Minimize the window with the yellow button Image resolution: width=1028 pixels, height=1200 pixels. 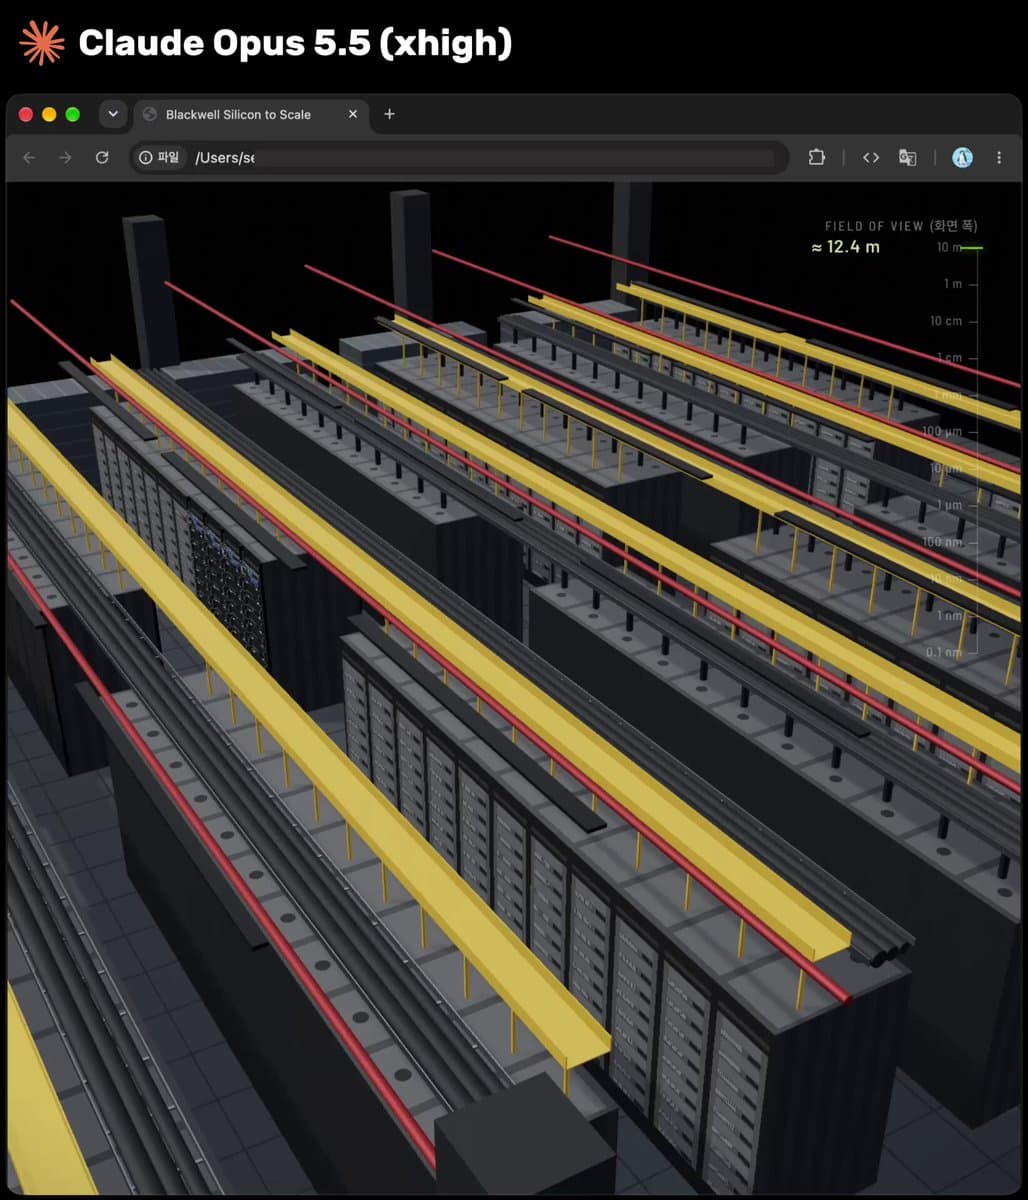click(49, 114)
